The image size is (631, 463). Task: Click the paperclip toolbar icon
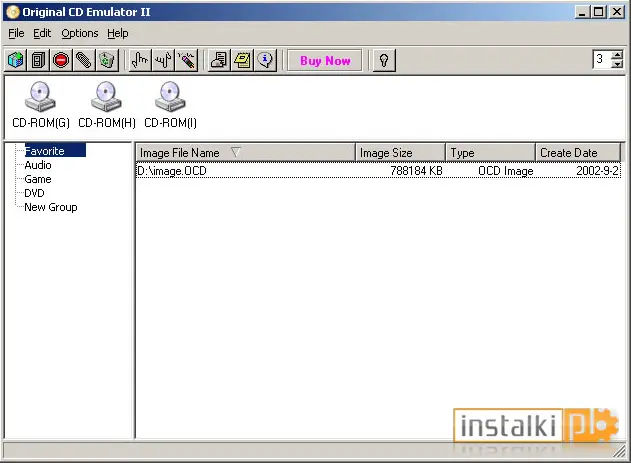tap(84, 61)
